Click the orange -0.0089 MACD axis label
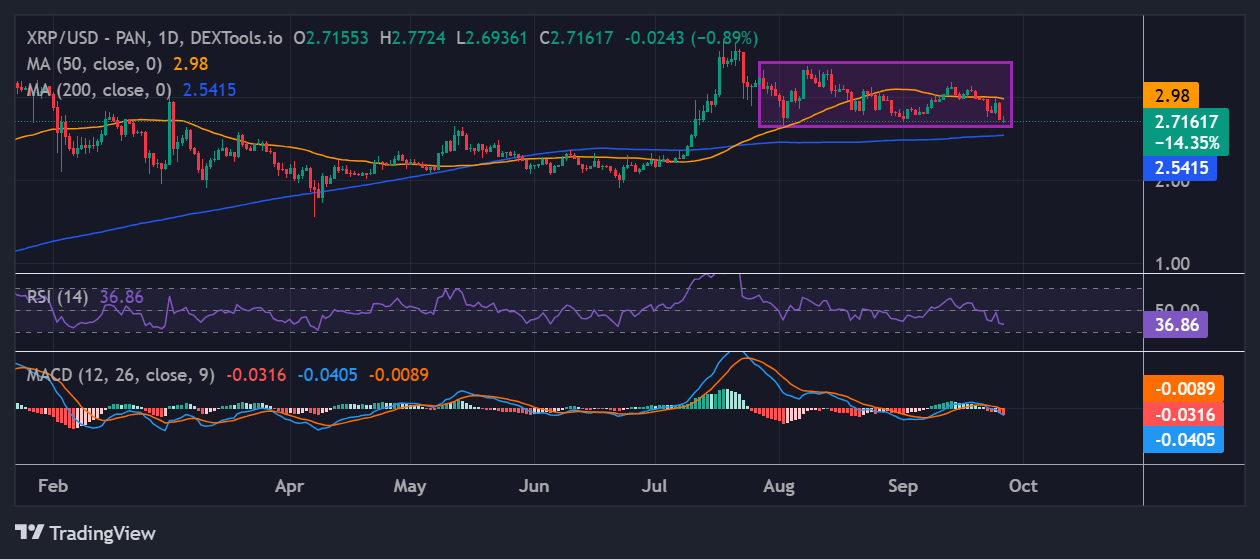 click(x=1184, y=388)
